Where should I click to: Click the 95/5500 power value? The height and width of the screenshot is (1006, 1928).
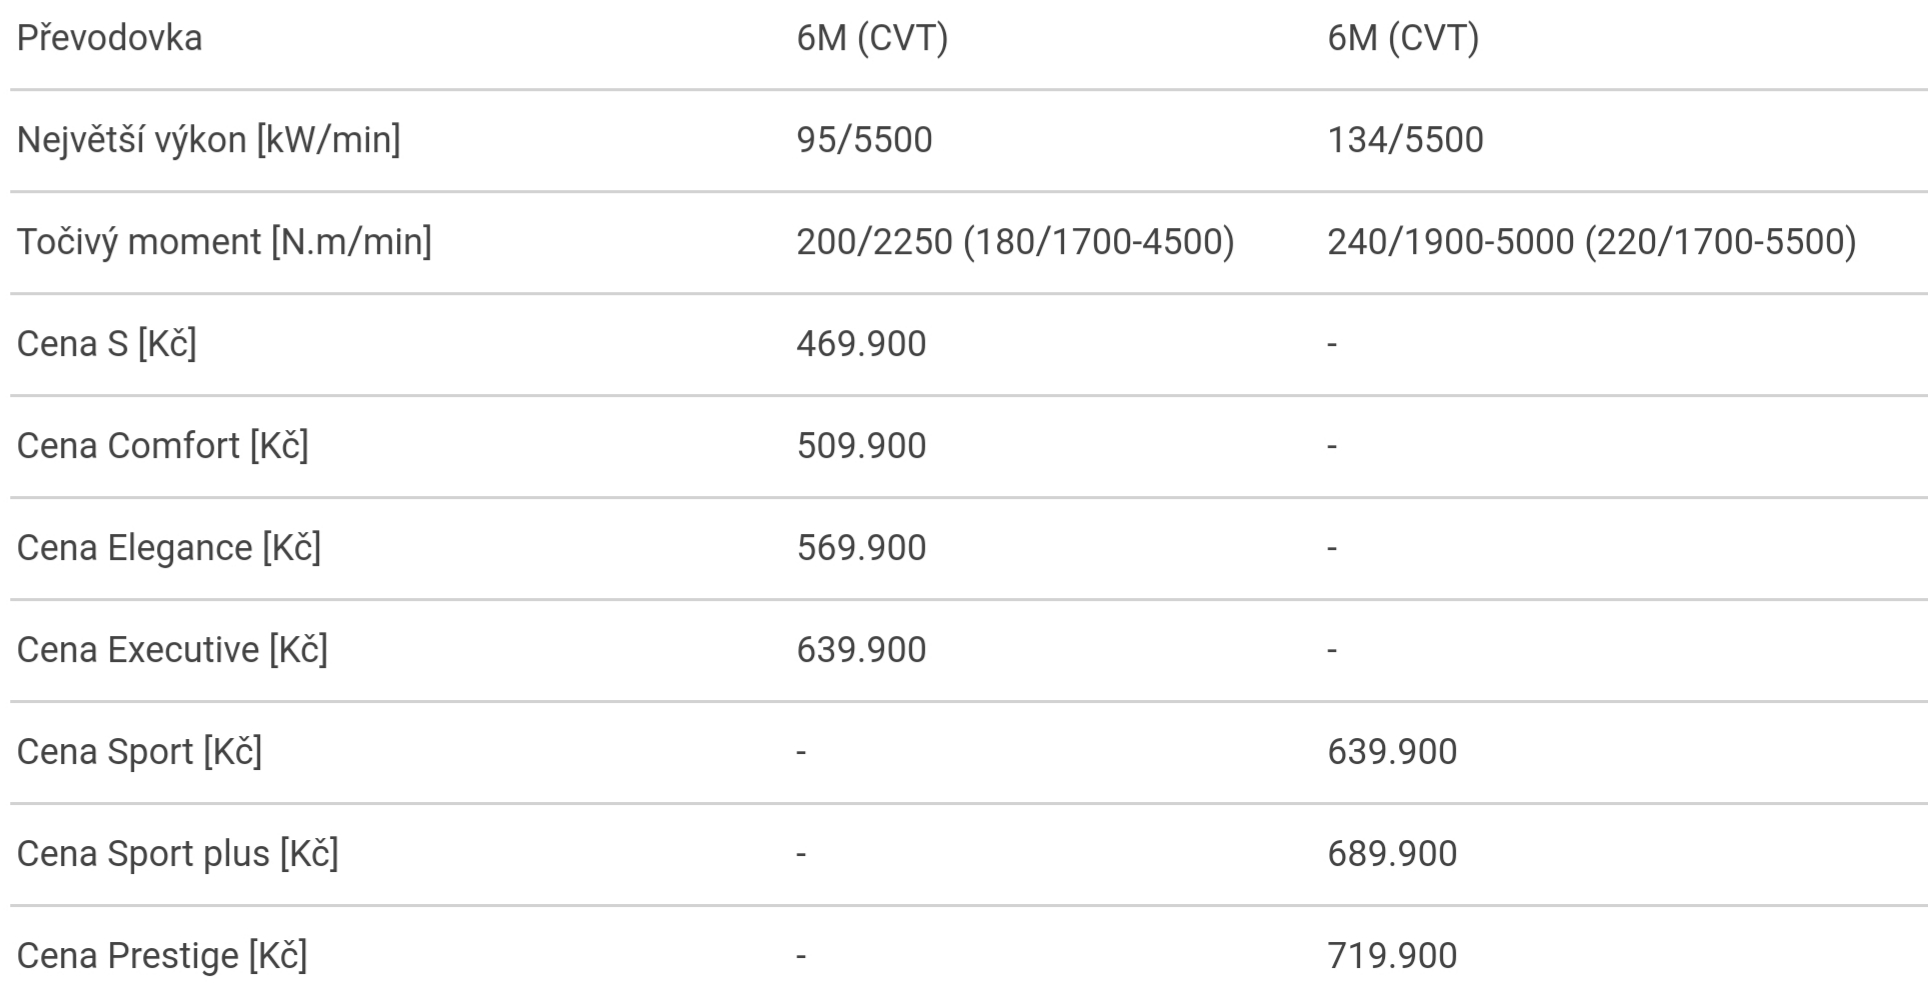tap(864, 140)
